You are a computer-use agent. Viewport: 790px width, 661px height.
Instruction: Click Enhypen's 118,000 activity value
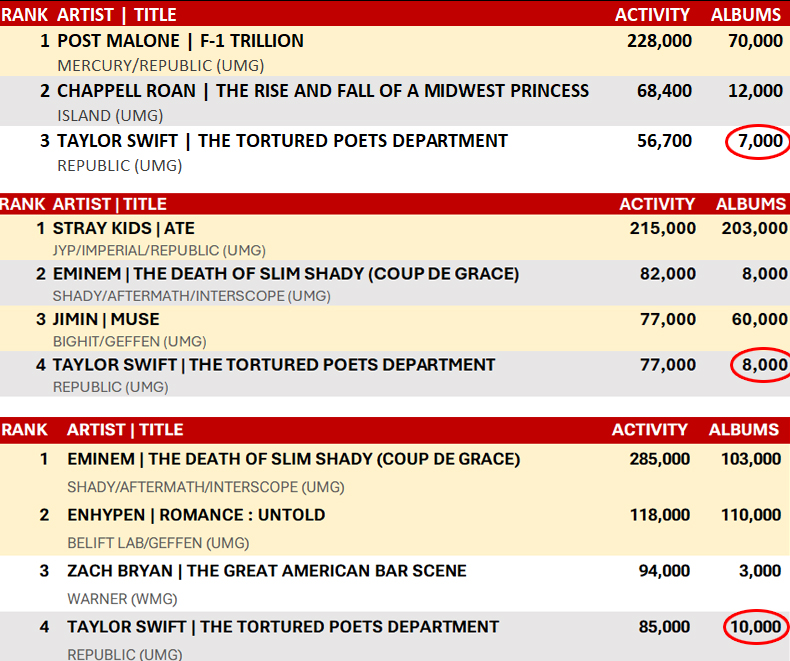point(660,515)
